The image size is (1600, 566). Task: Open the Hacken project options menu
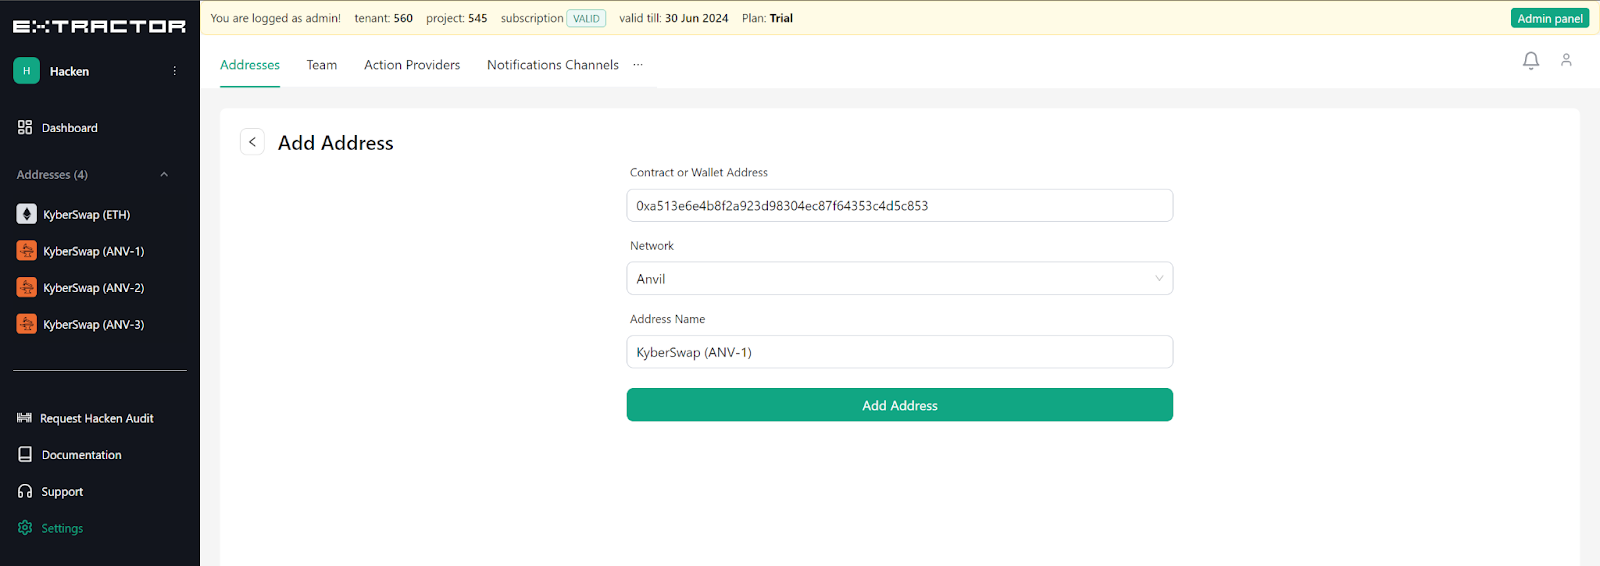(174, 71)
